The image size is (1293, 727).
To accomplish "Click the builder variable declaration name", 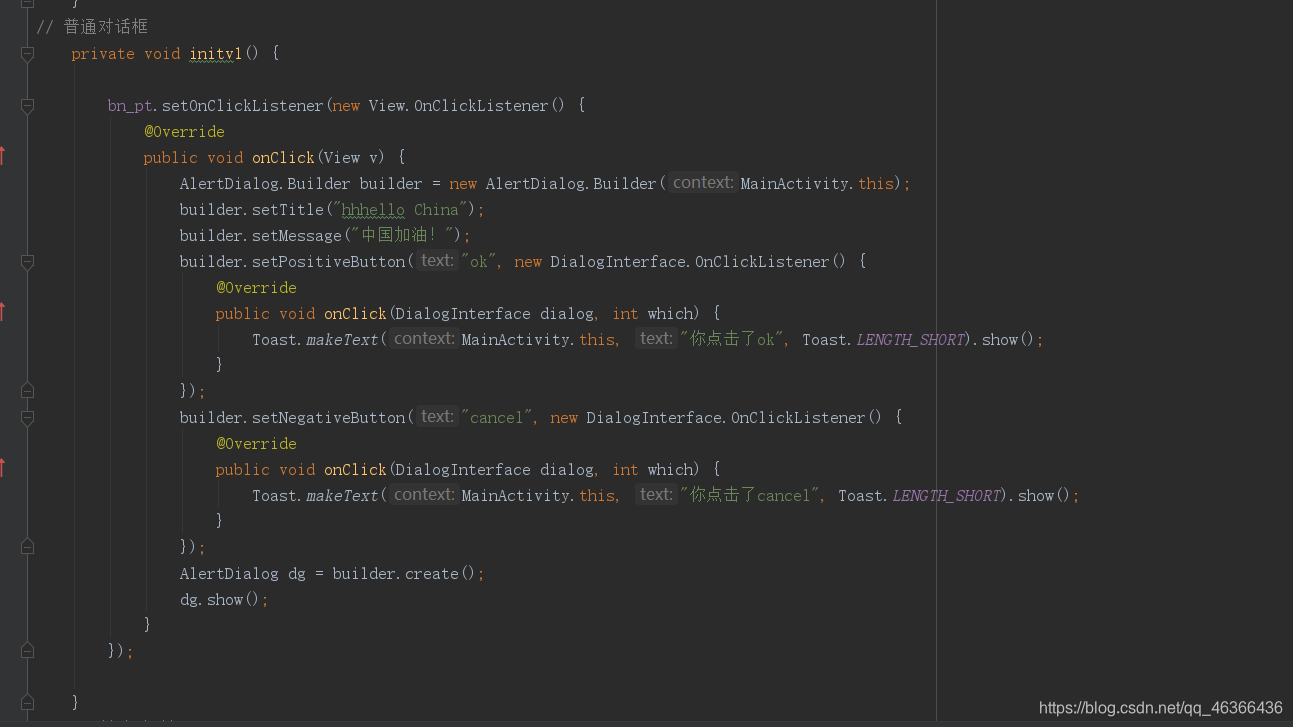I will (x=391, y=184).
